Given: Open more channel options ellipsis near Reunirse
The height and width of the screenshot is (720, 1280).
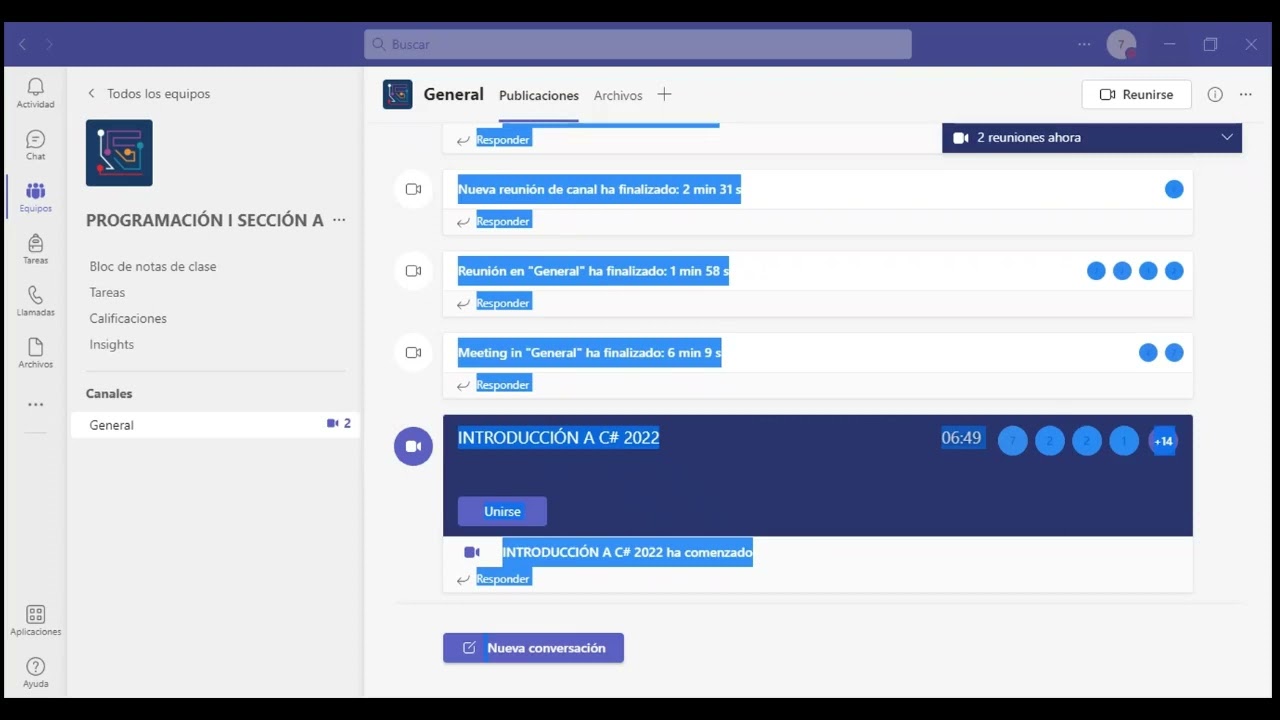Looking at the screenshot, I should [x=1246, y=95].
